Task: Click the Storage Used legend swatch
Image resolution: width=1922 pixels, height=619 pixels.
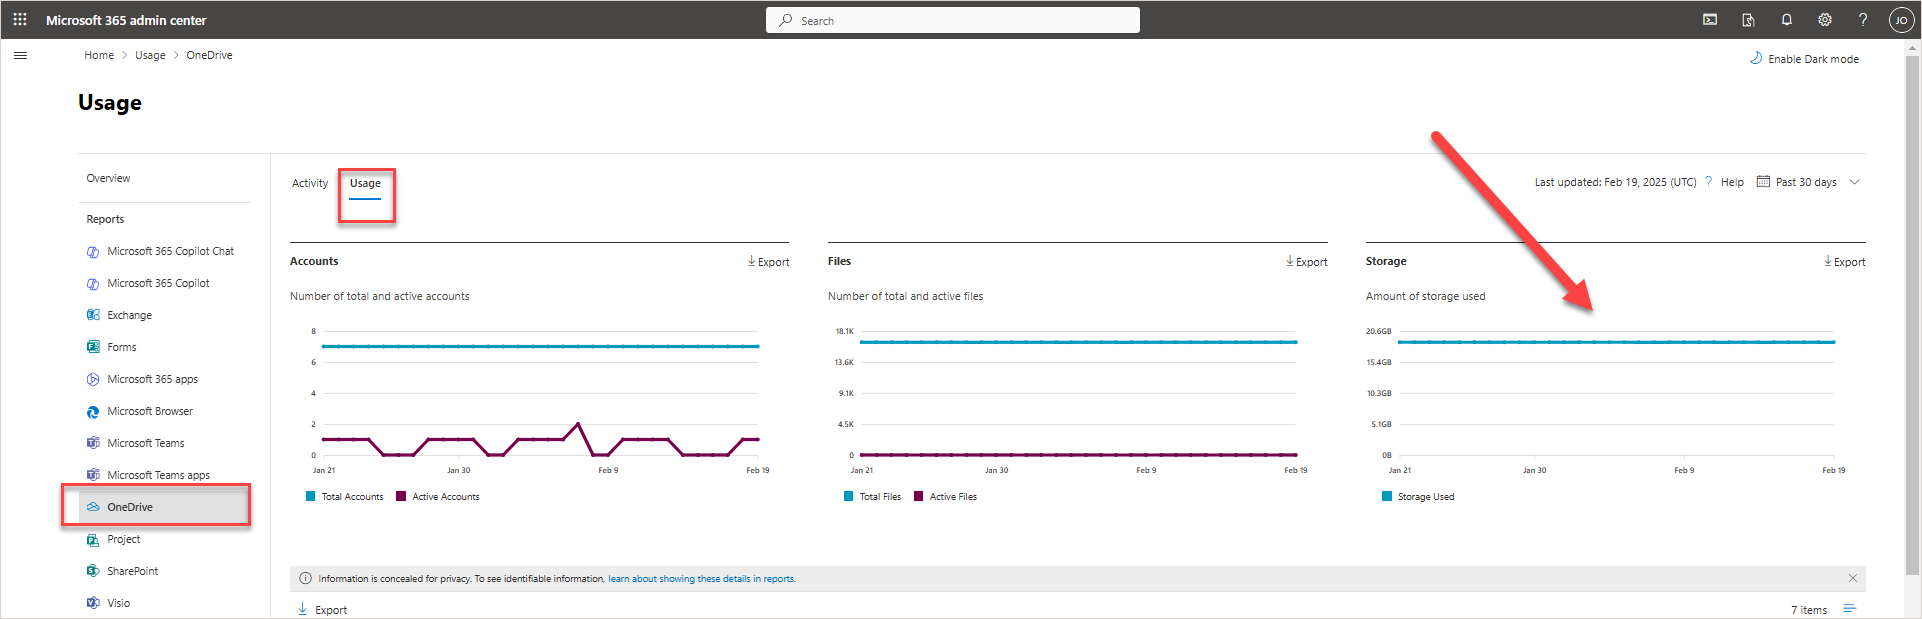Action: point(1387,497)
